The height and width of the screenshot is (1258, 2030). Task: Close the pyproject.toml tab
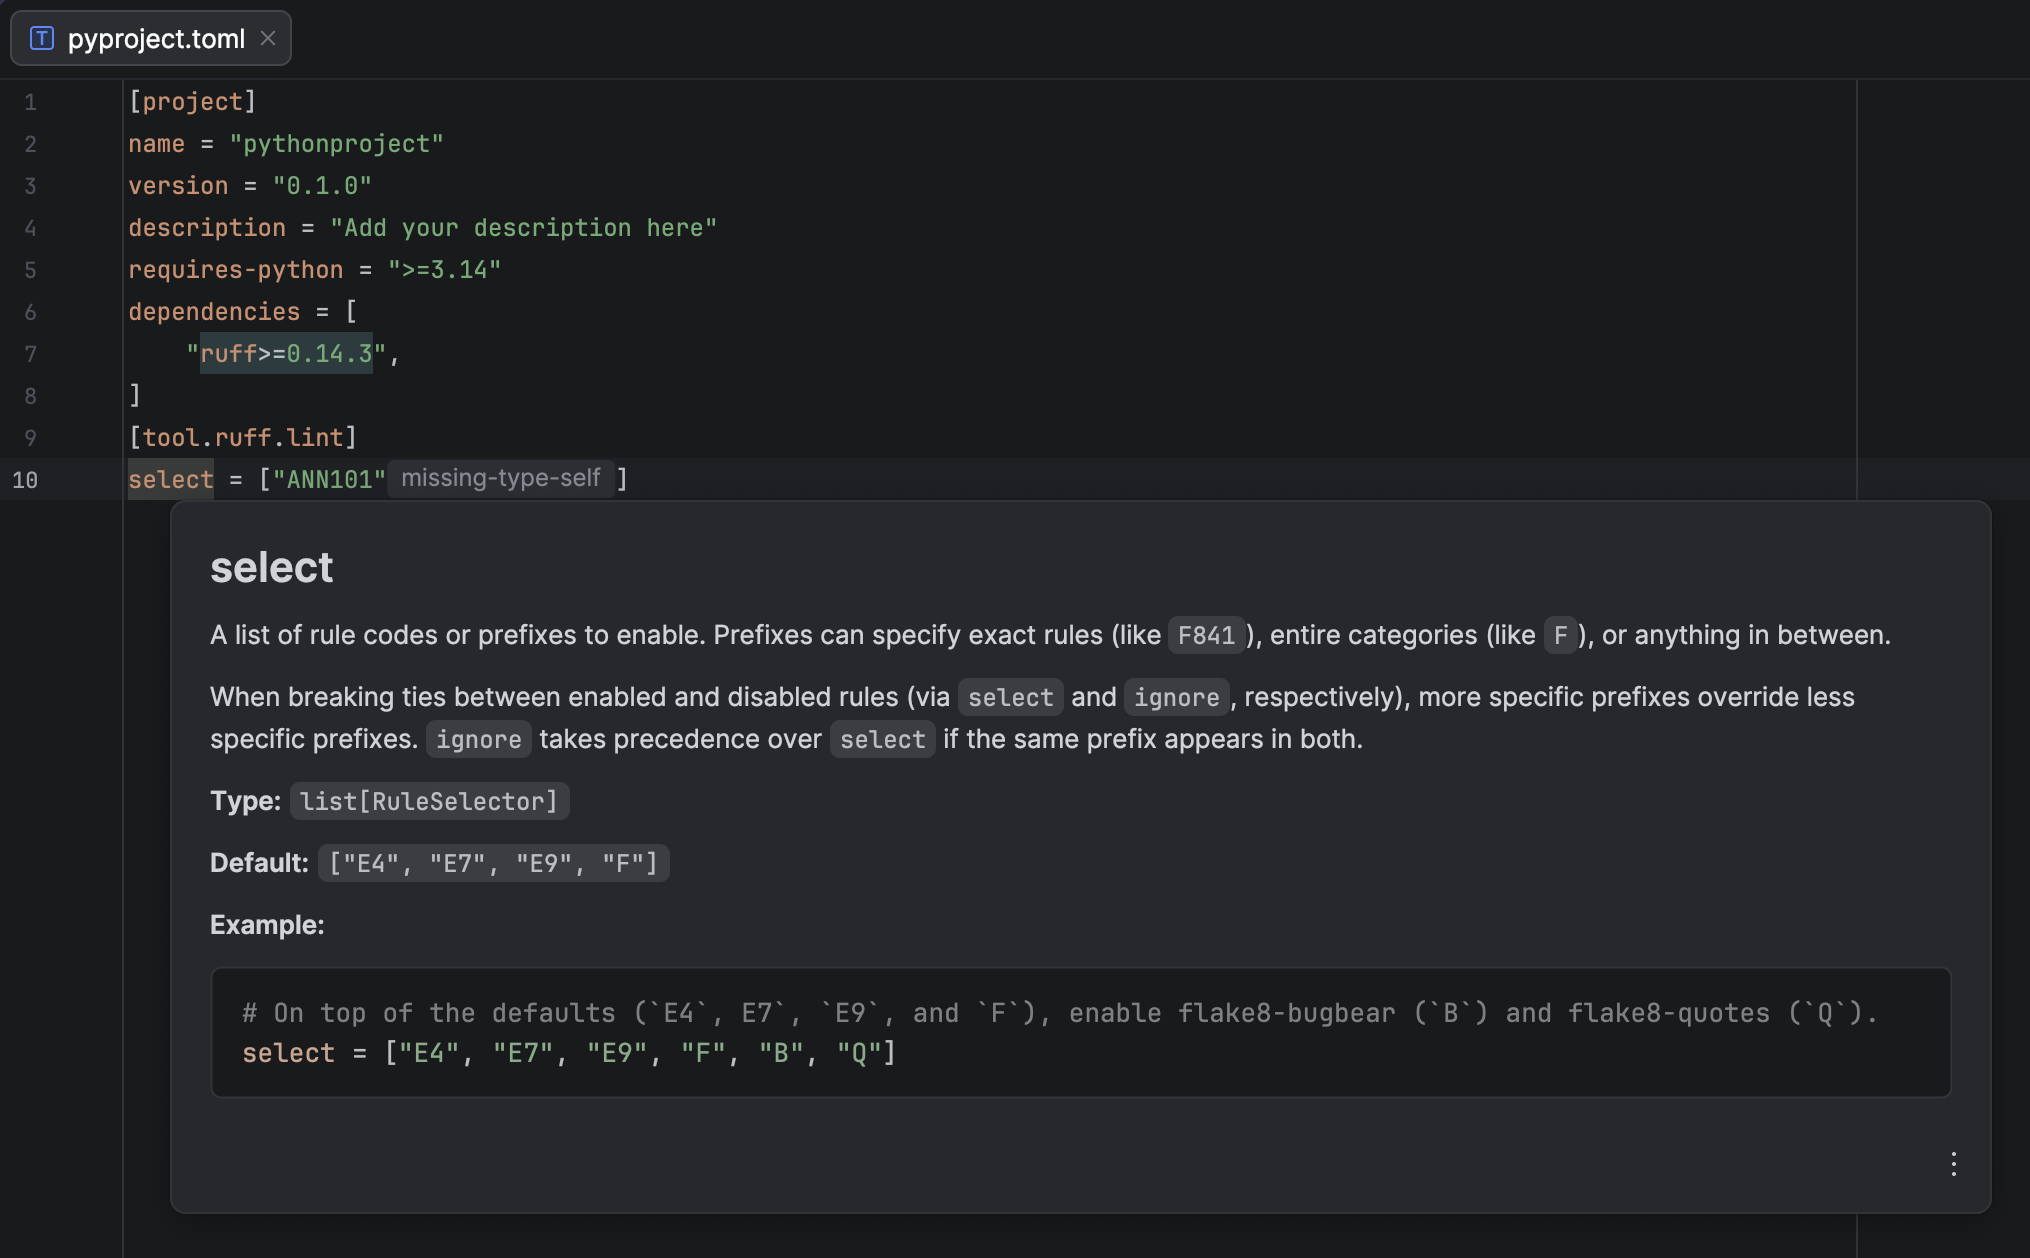[x=268, y=39]
